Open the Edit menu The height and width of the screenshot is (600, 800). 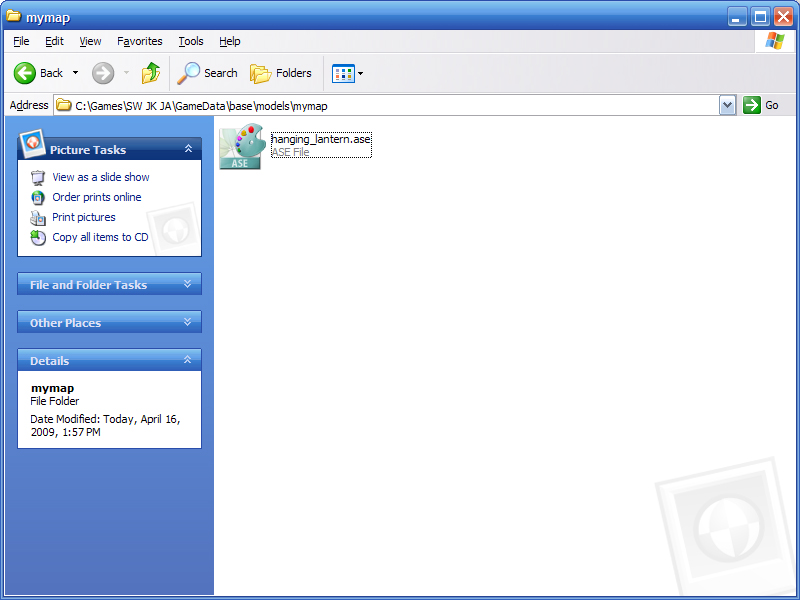(x=54, y=41)
